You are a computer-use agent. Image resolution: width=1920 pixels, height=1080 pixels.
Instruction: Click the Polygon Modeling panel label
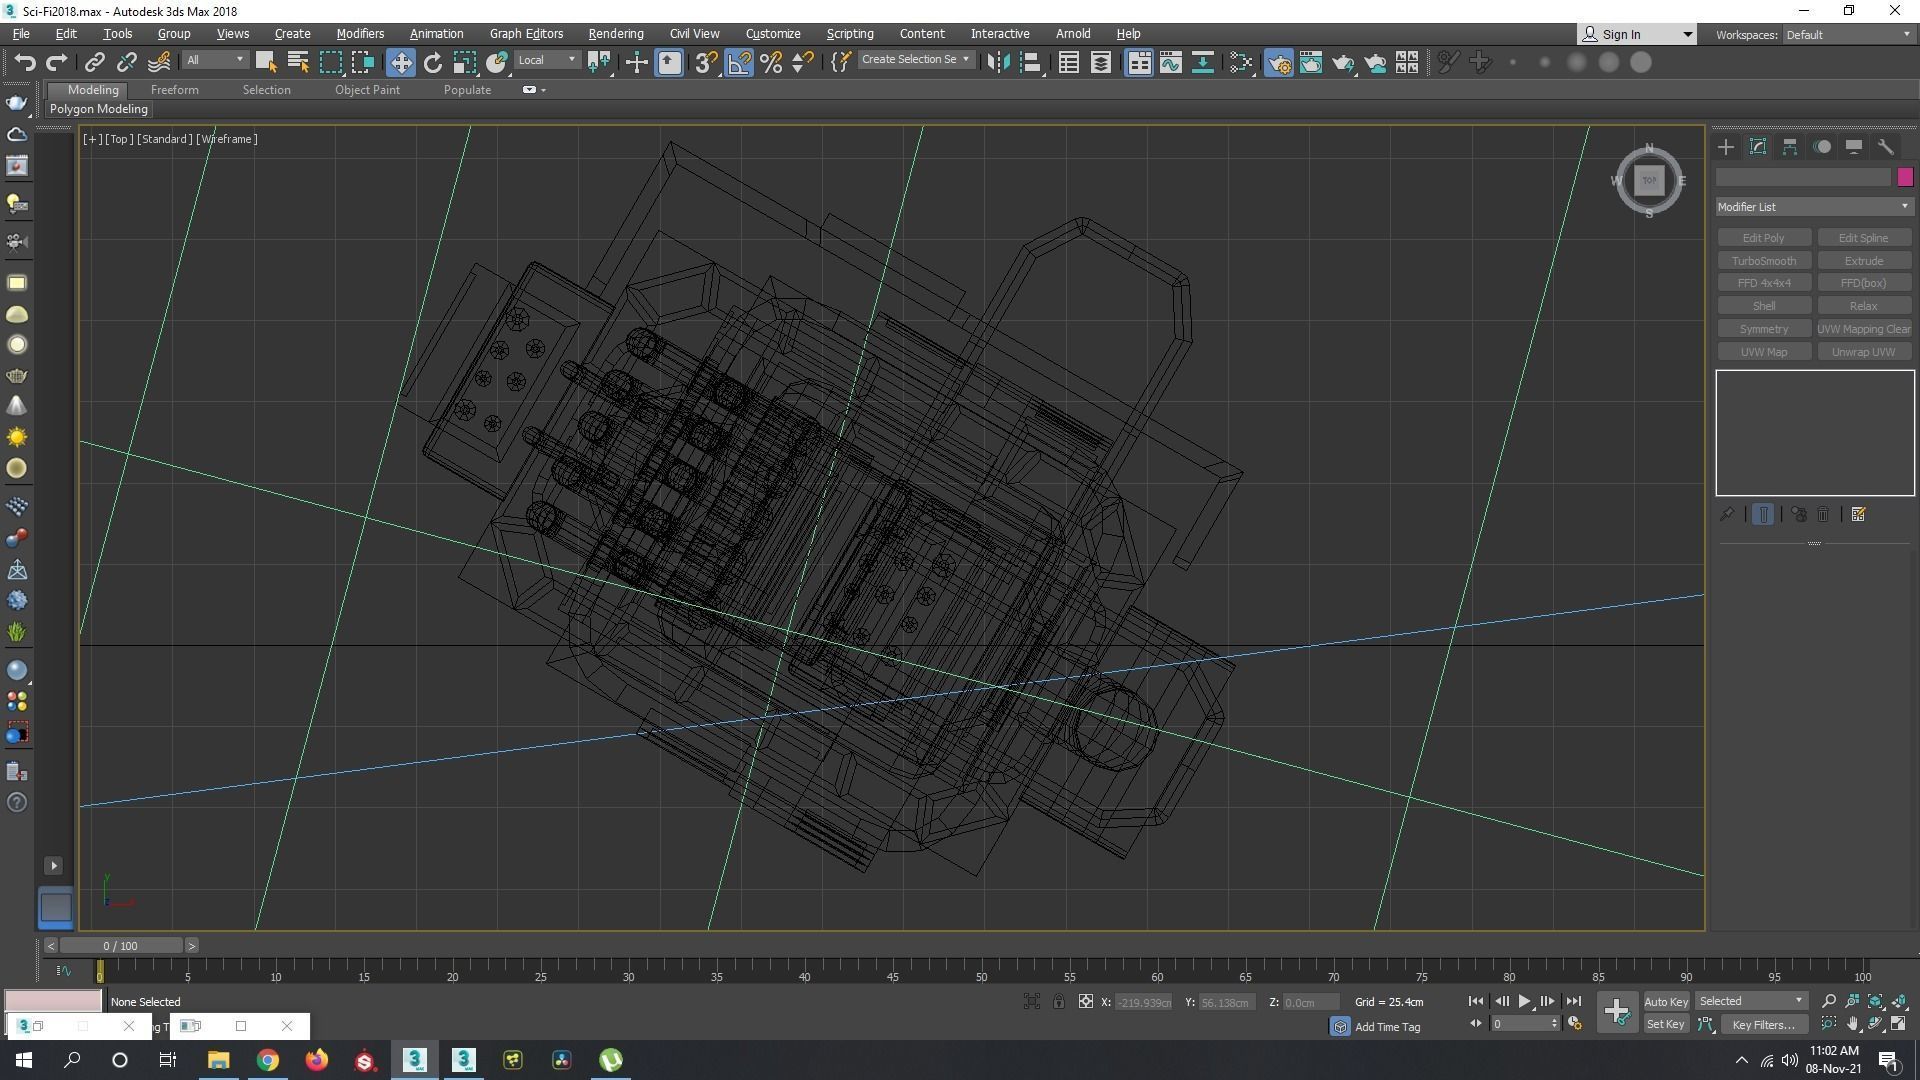99,109
